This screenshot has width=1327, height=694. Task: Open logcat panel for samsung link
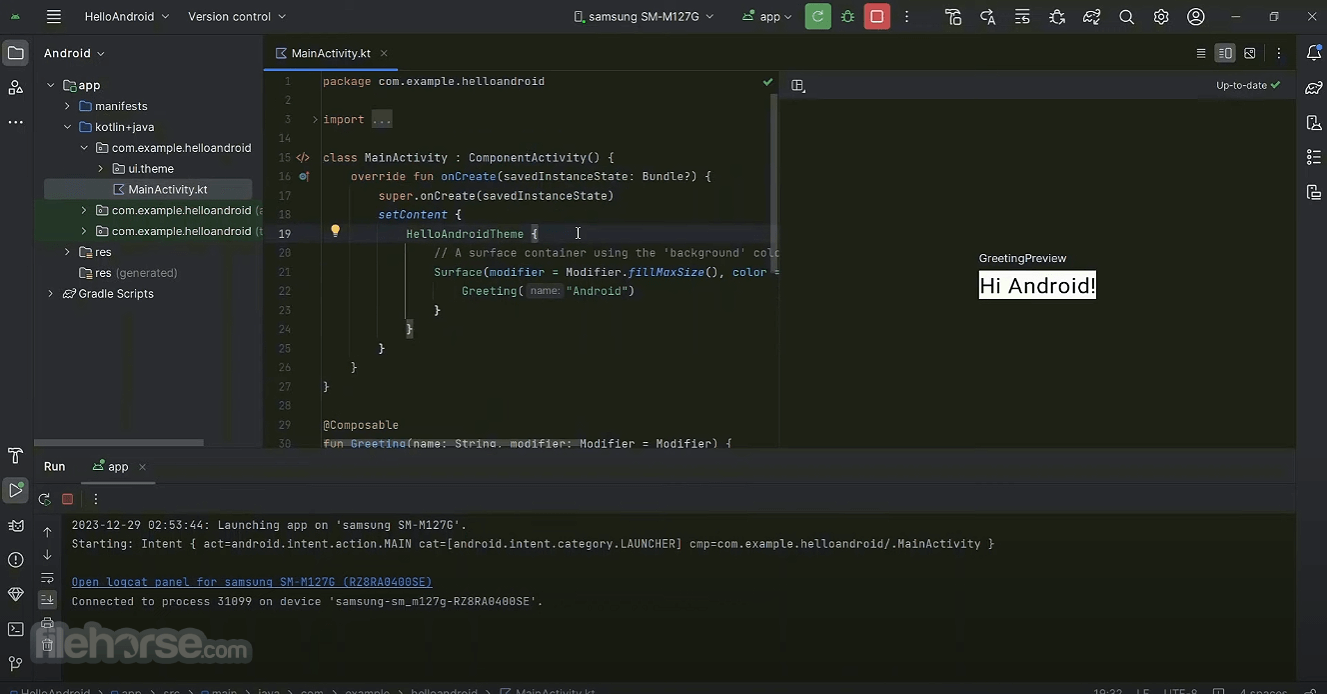point(252,582)
